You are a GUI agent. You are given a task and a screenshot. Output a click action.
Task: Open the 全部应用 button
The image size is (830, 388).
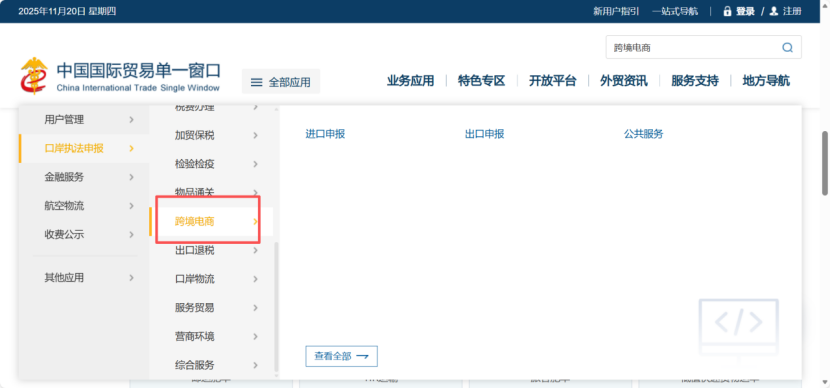[x=281, y=82]
